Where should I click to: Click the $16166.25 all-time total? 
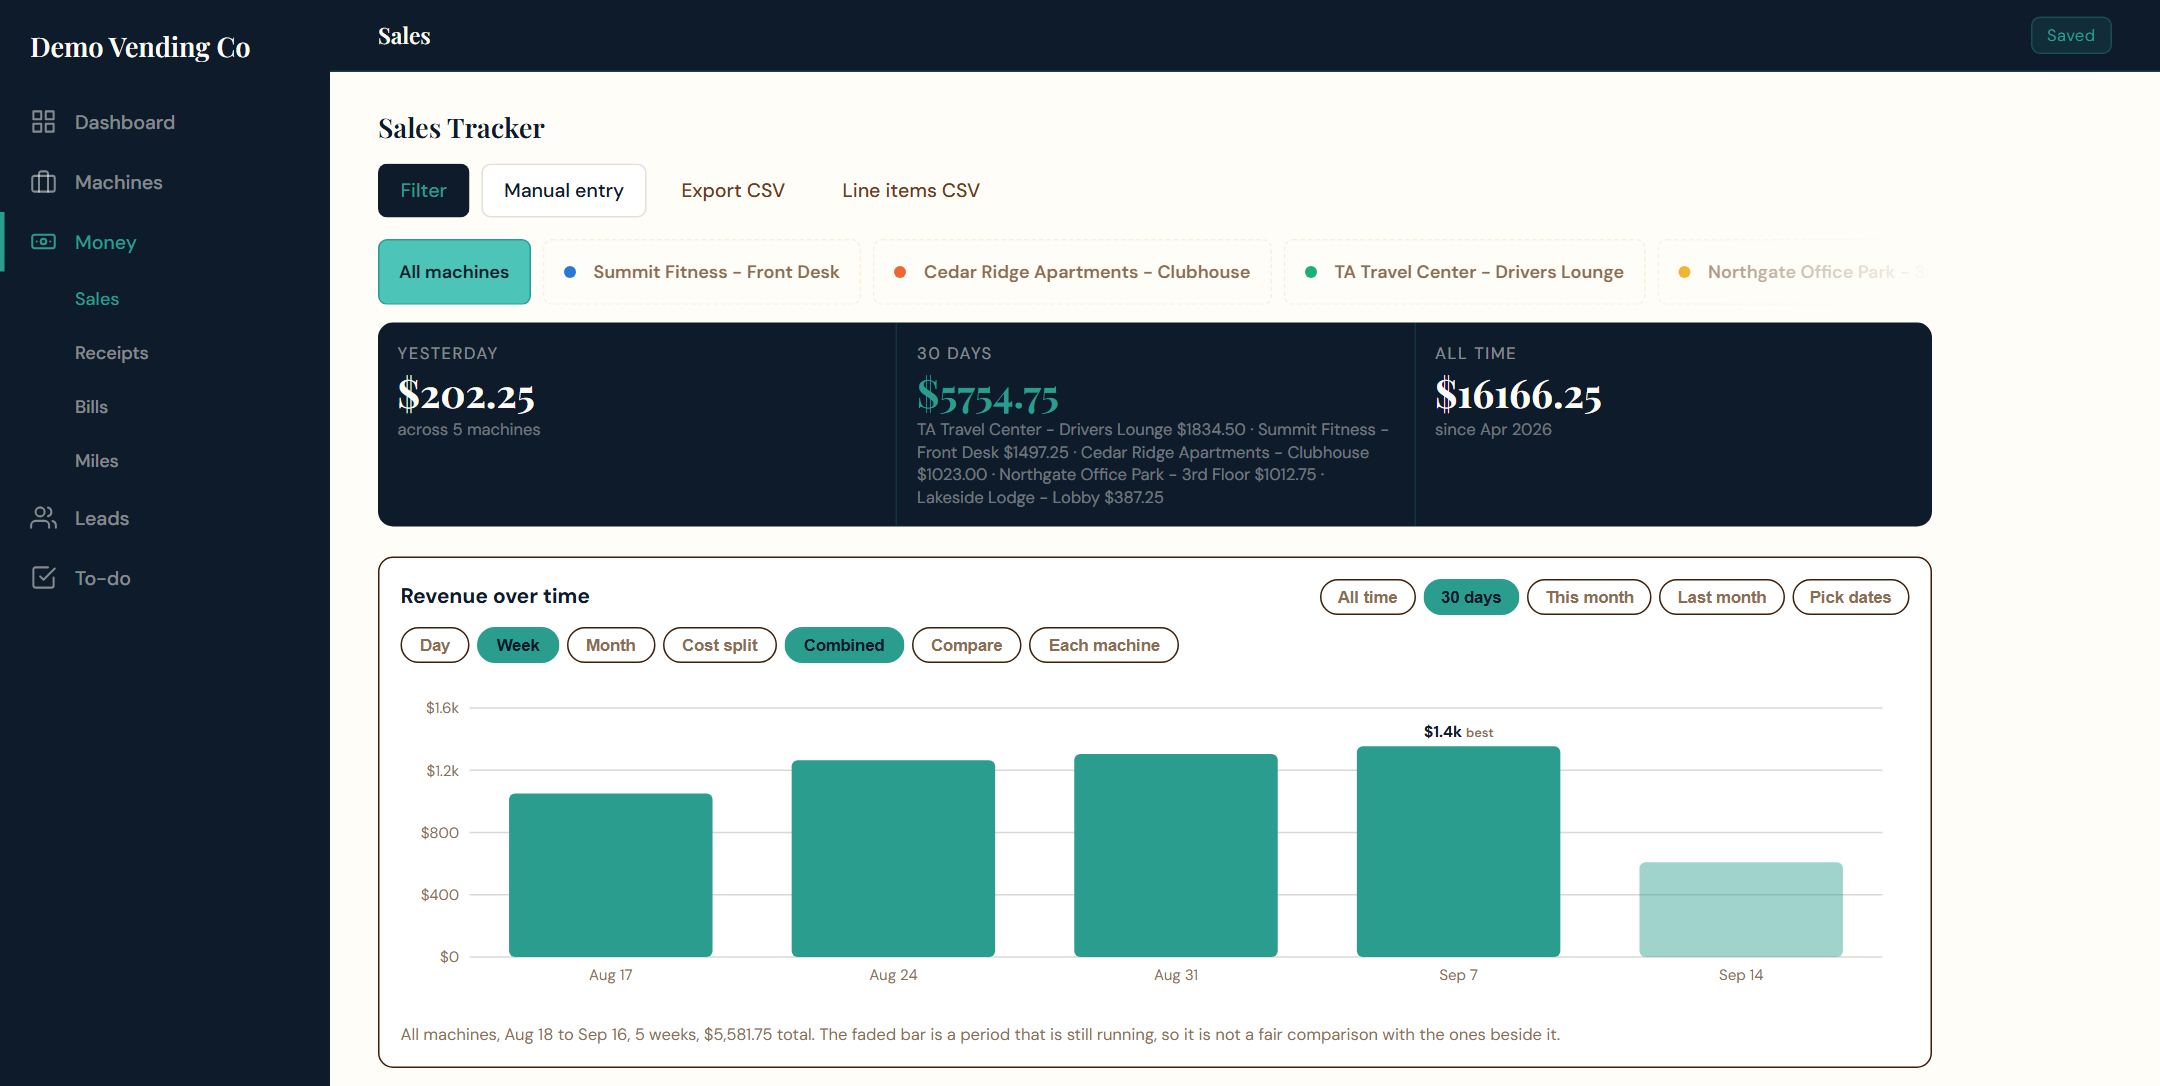coord(1518,395)
